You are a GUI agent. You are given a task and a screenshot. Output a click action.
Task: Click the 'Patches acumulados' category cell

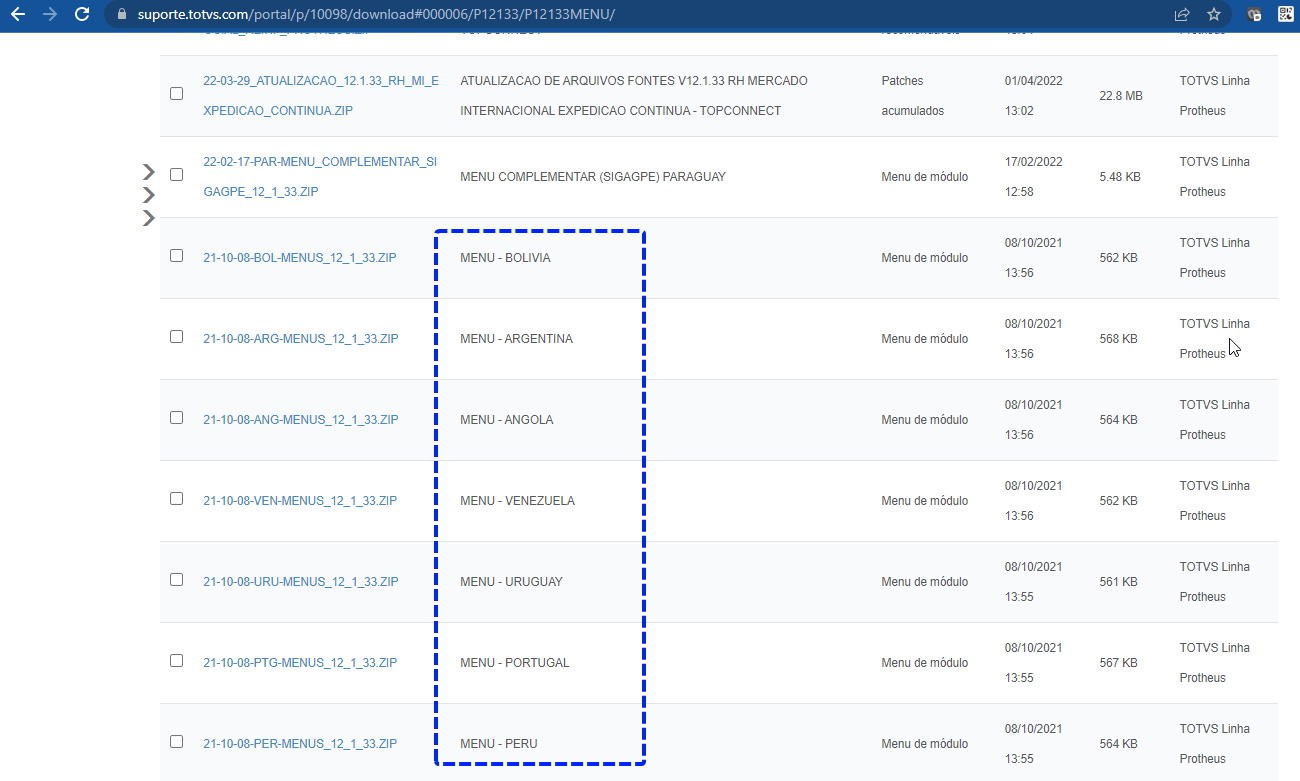(913, 96)
